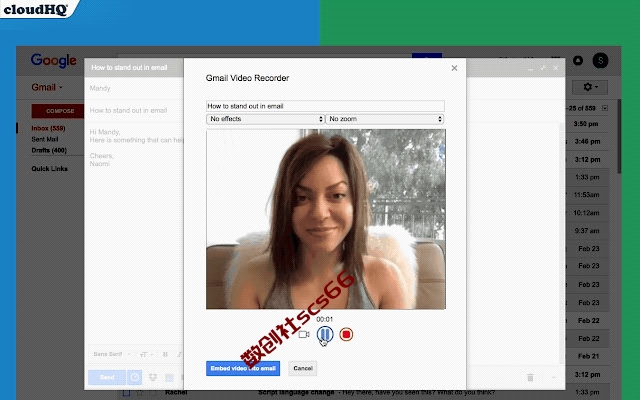Click the Quick Links section
Viewport: 640px width, 400px height.
pos(49,169)
